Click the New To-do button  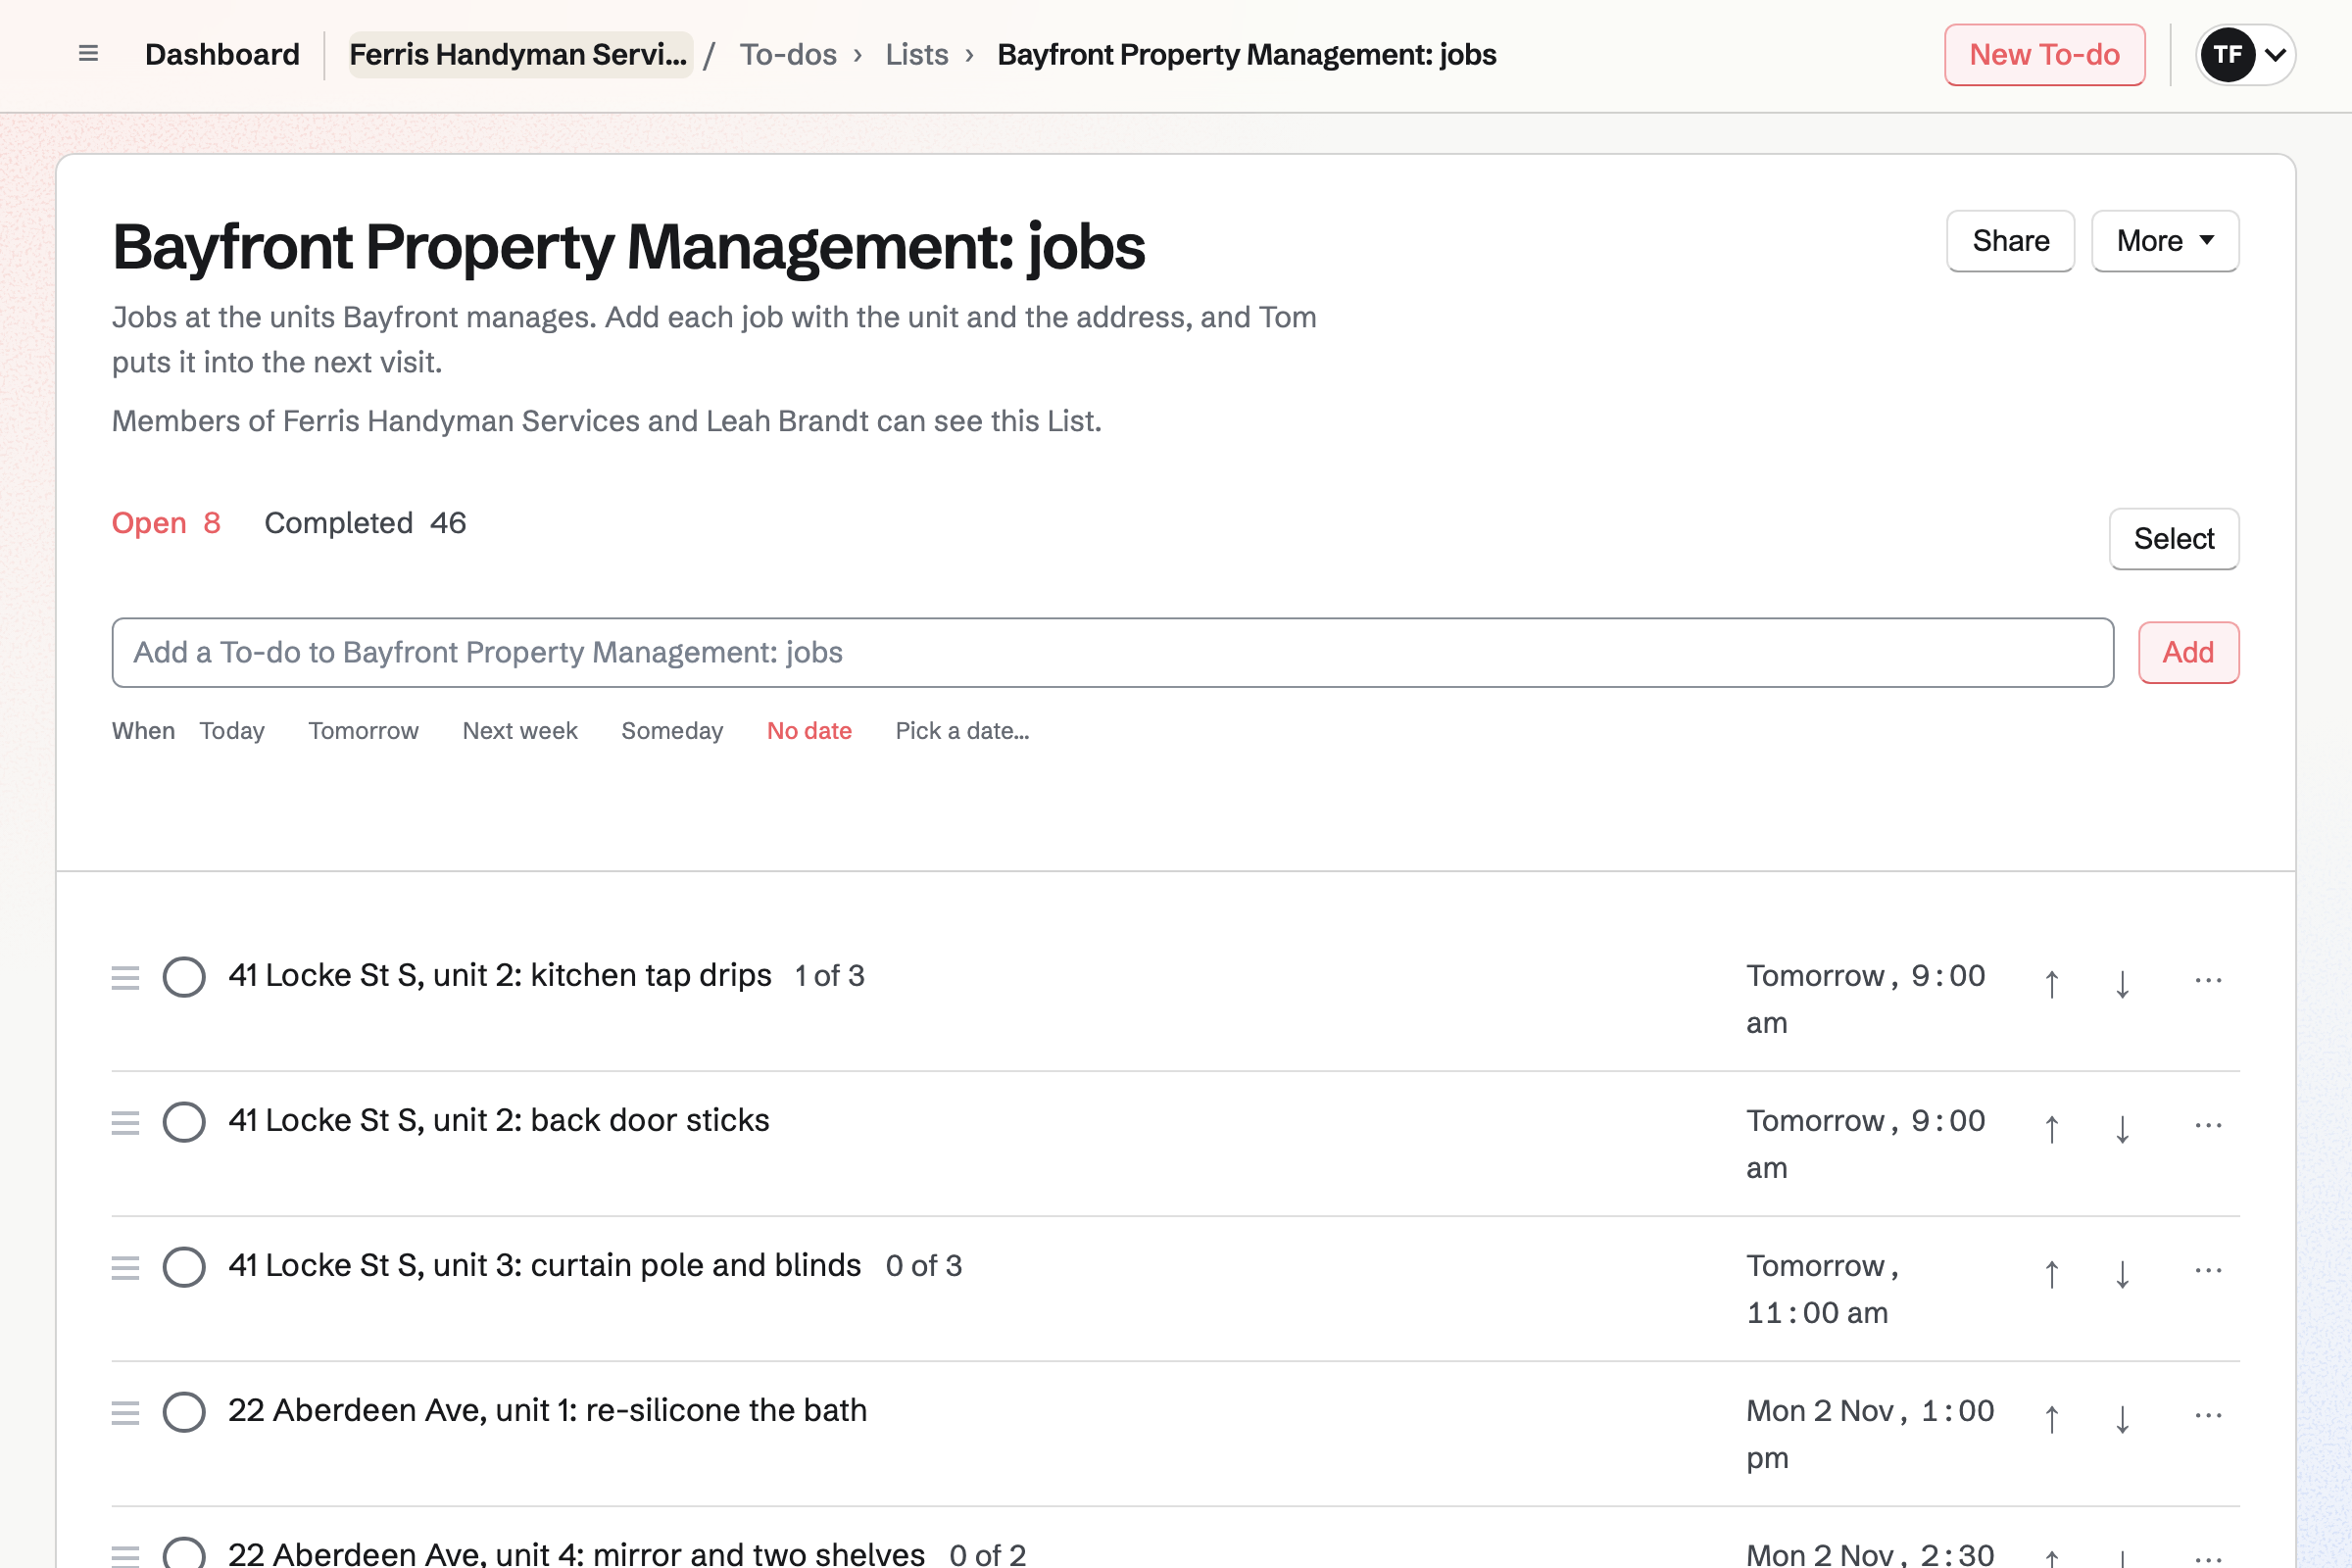click(x=2044, y=54)
